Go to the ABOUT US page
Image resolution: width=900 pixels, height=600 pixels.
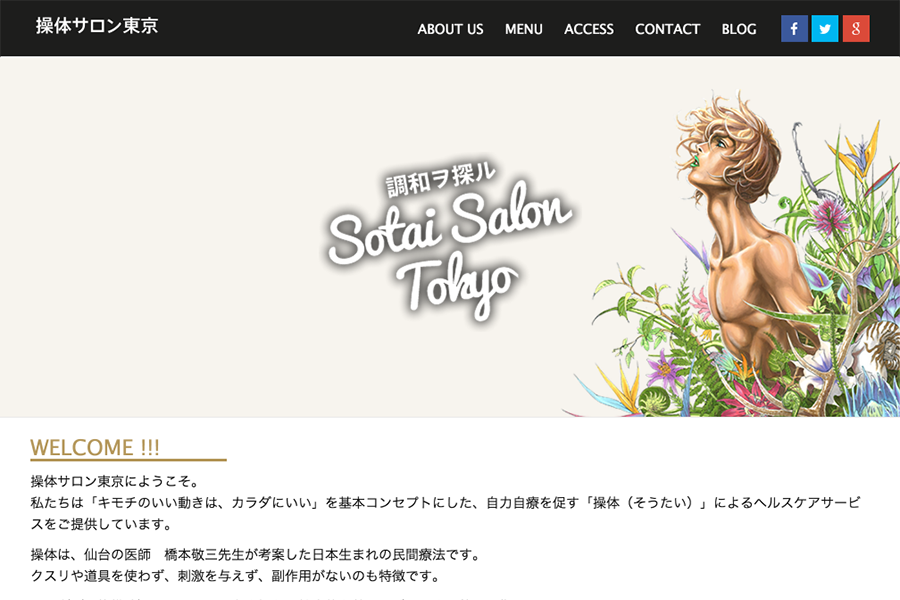pos(450,29)
